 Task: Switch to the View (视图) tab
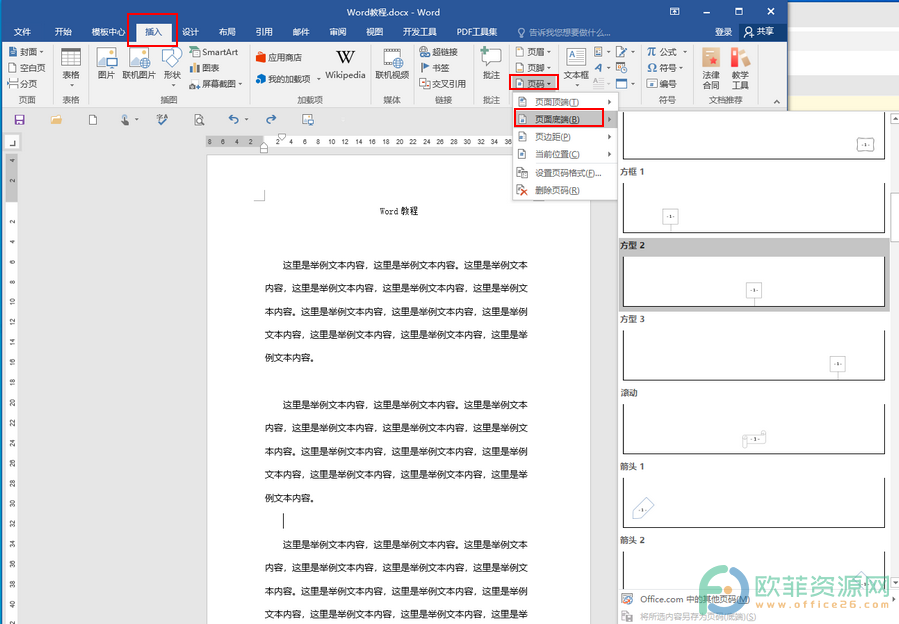(374, 32)
